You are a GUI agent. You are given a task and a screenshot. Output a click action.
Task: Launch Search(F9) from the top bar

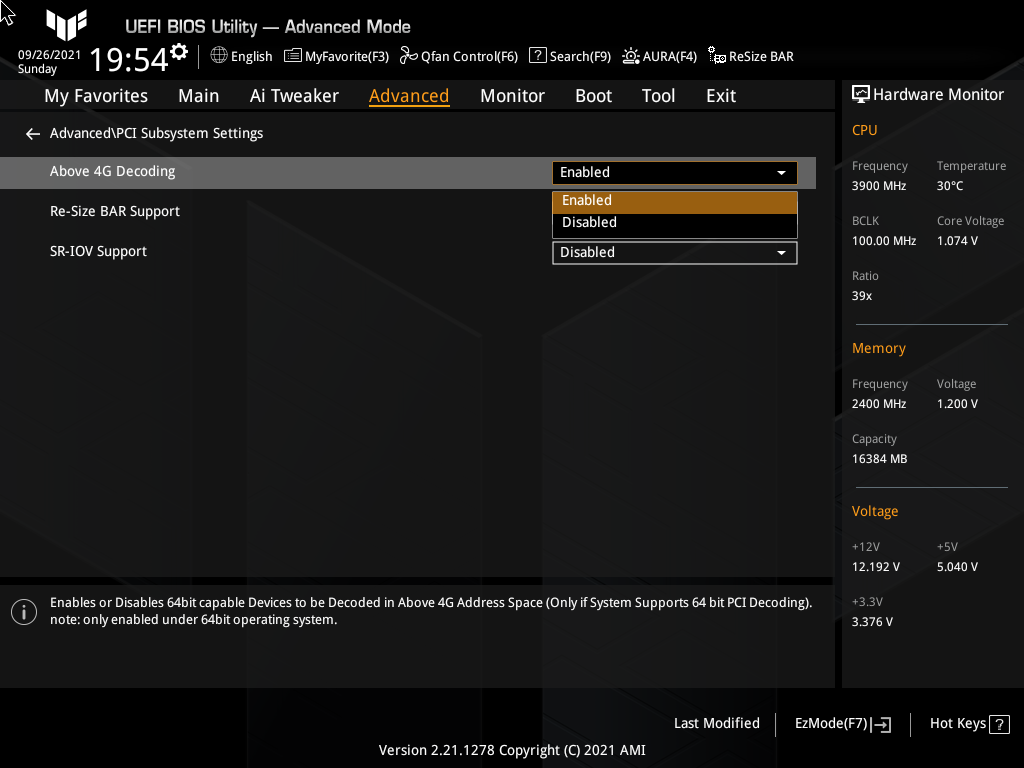(569, 56)
